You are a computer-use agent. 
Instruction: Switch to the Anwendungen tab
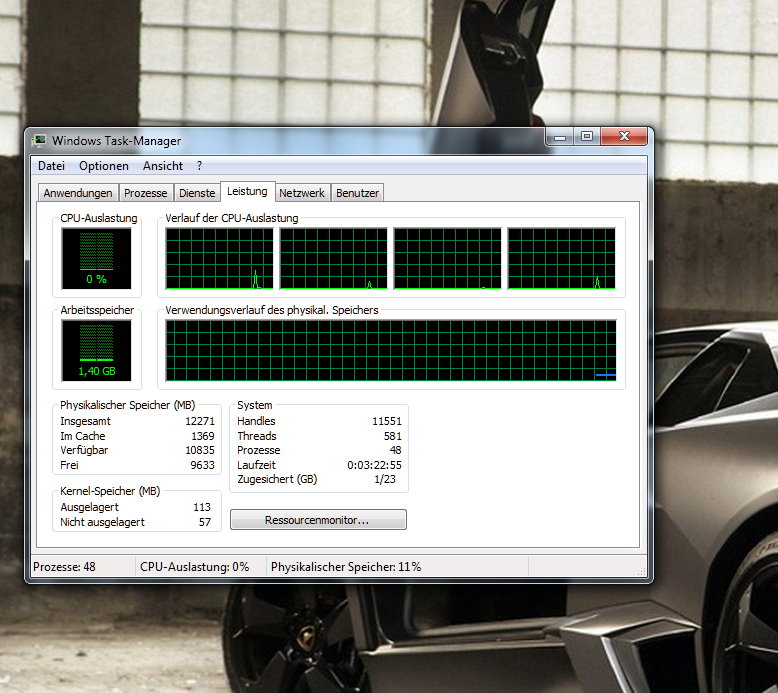[x=78, y=193]
